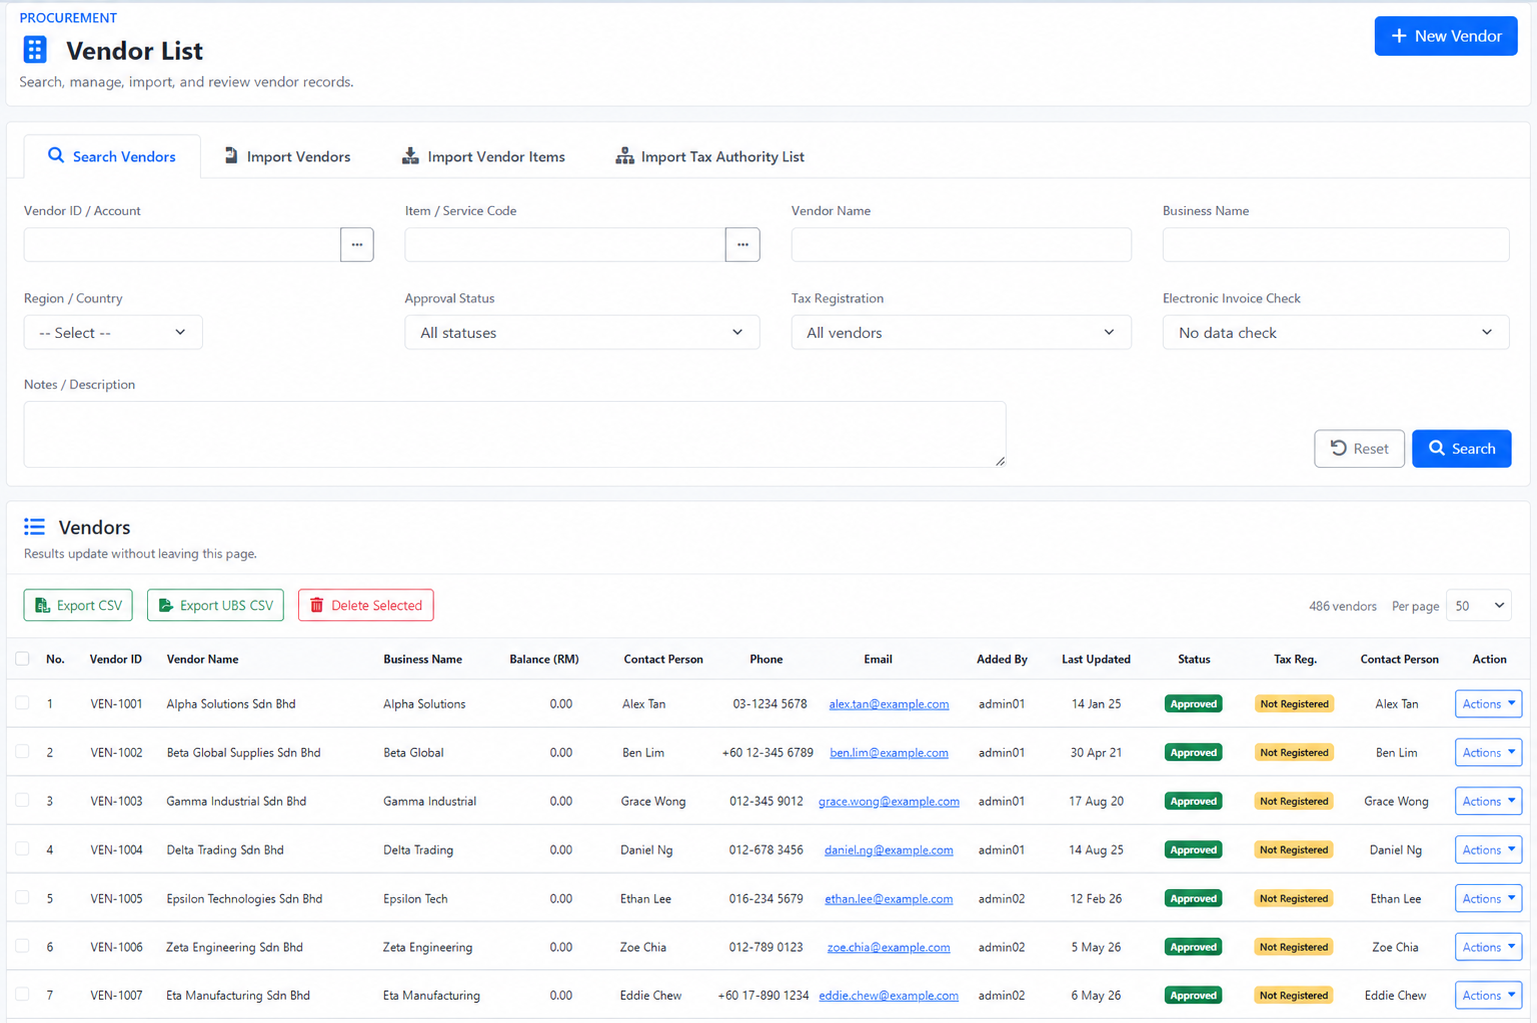Focus the Business Name input field
This screenshot has height=1023, width=1537.
[1336, 244]
